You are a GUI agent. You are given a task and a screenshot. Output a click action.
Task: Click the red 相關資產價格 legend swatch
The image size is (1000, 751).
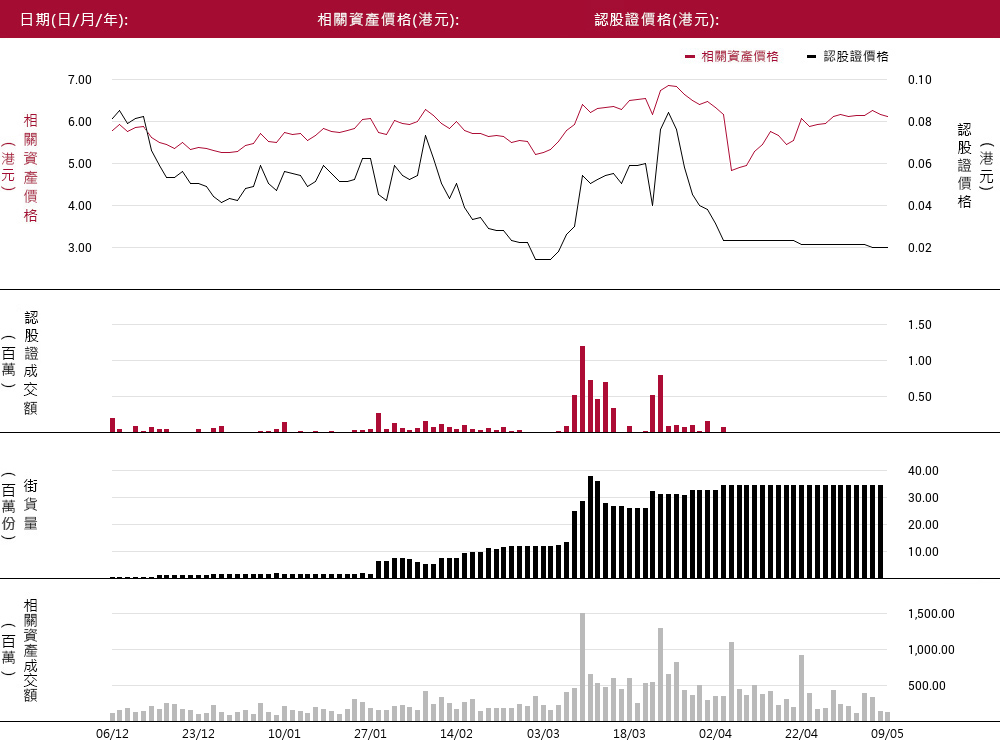click(689, 57)
